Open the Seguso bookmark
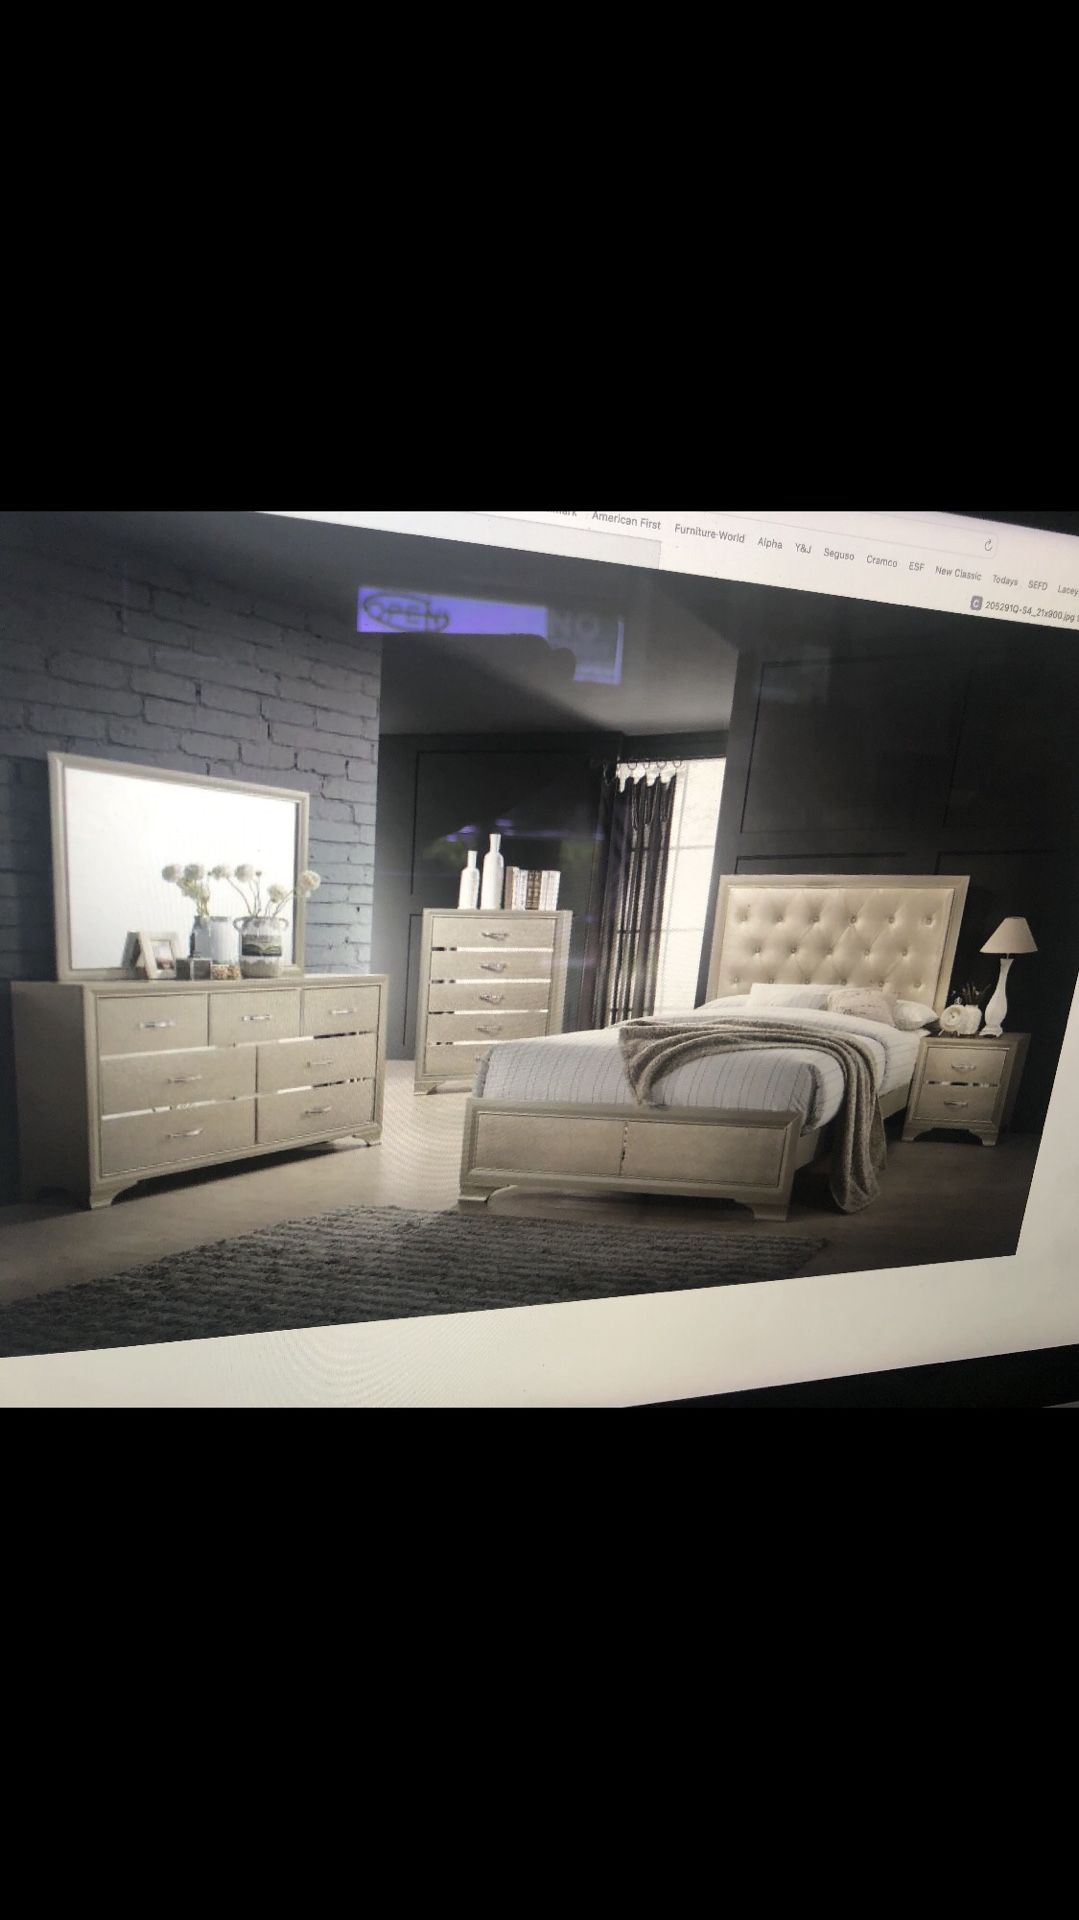The image size is (1079, 1920). [x=838, y=554]
